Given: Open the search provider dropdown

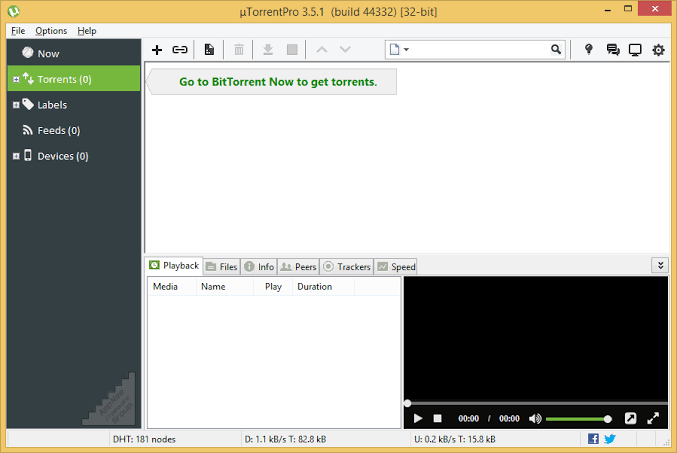Looking at the screenshot, I should click(x=399, y=49).
